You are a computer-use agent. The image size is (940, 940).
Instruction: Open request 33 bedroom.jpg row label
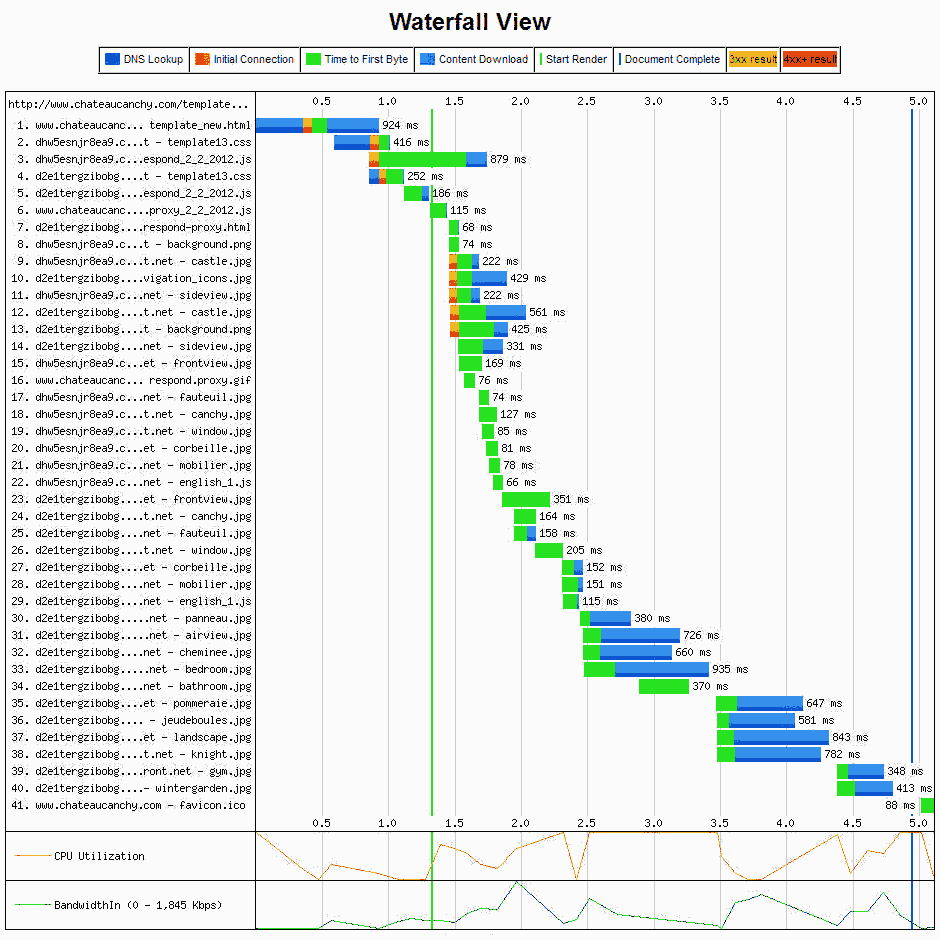[133, 669]
